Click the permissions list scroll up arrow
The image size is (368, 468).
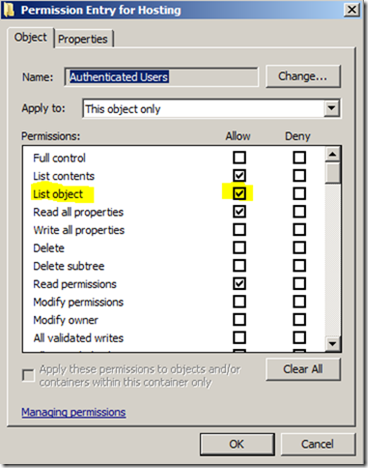pos(333,154)
